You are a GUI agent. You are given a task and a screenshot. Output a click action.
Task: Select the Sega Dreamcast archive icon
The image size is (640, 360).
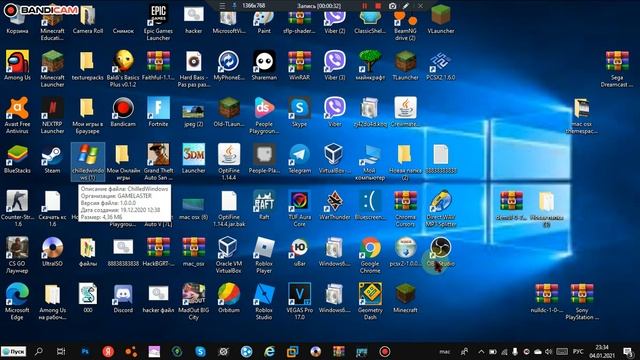(617, 69)
